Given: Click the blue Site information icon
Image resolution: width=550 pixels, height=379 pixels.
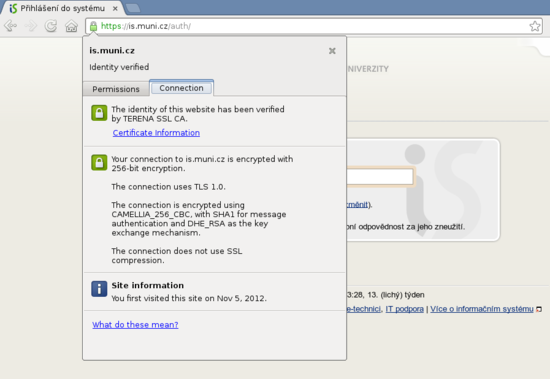Looking at the screenshot, I should click(99, 289).
